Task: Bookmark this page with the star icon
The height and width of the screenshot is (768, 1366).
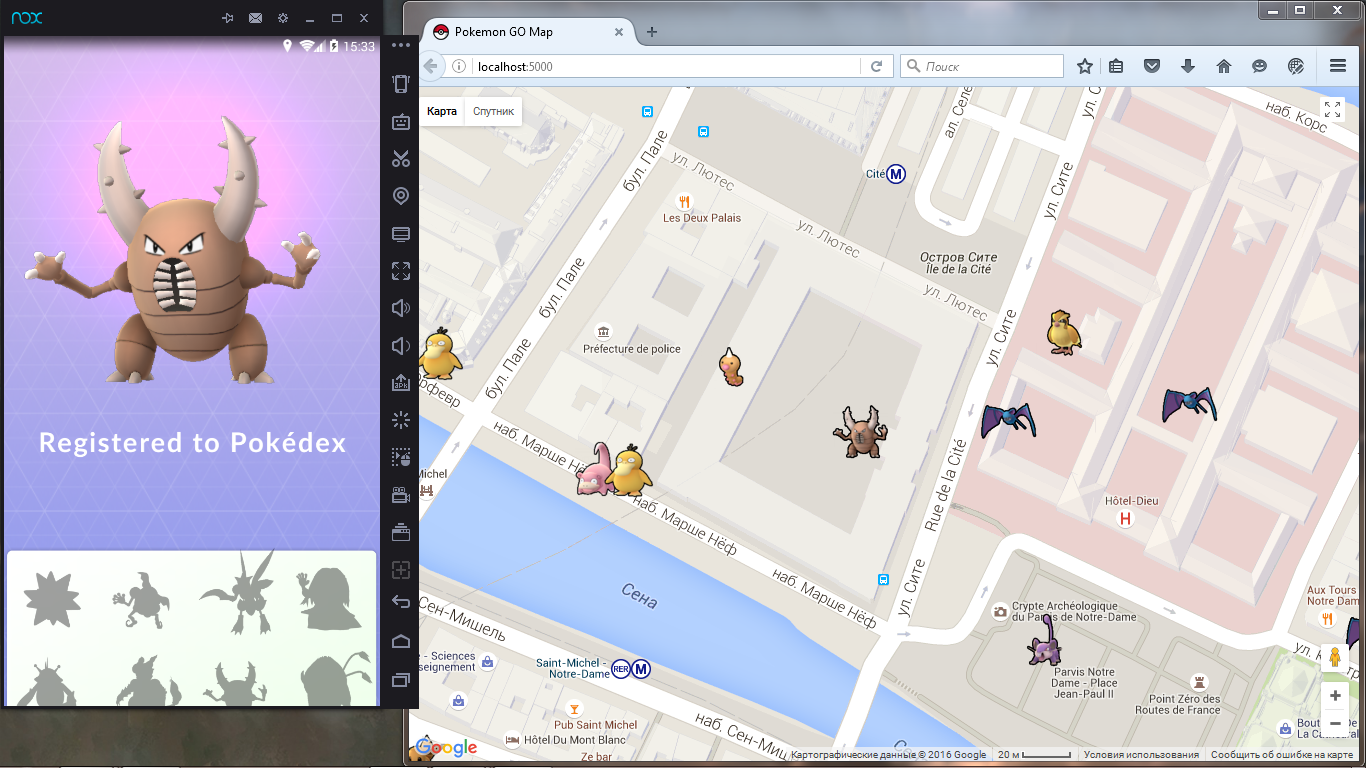Action: click(1085, 66)
